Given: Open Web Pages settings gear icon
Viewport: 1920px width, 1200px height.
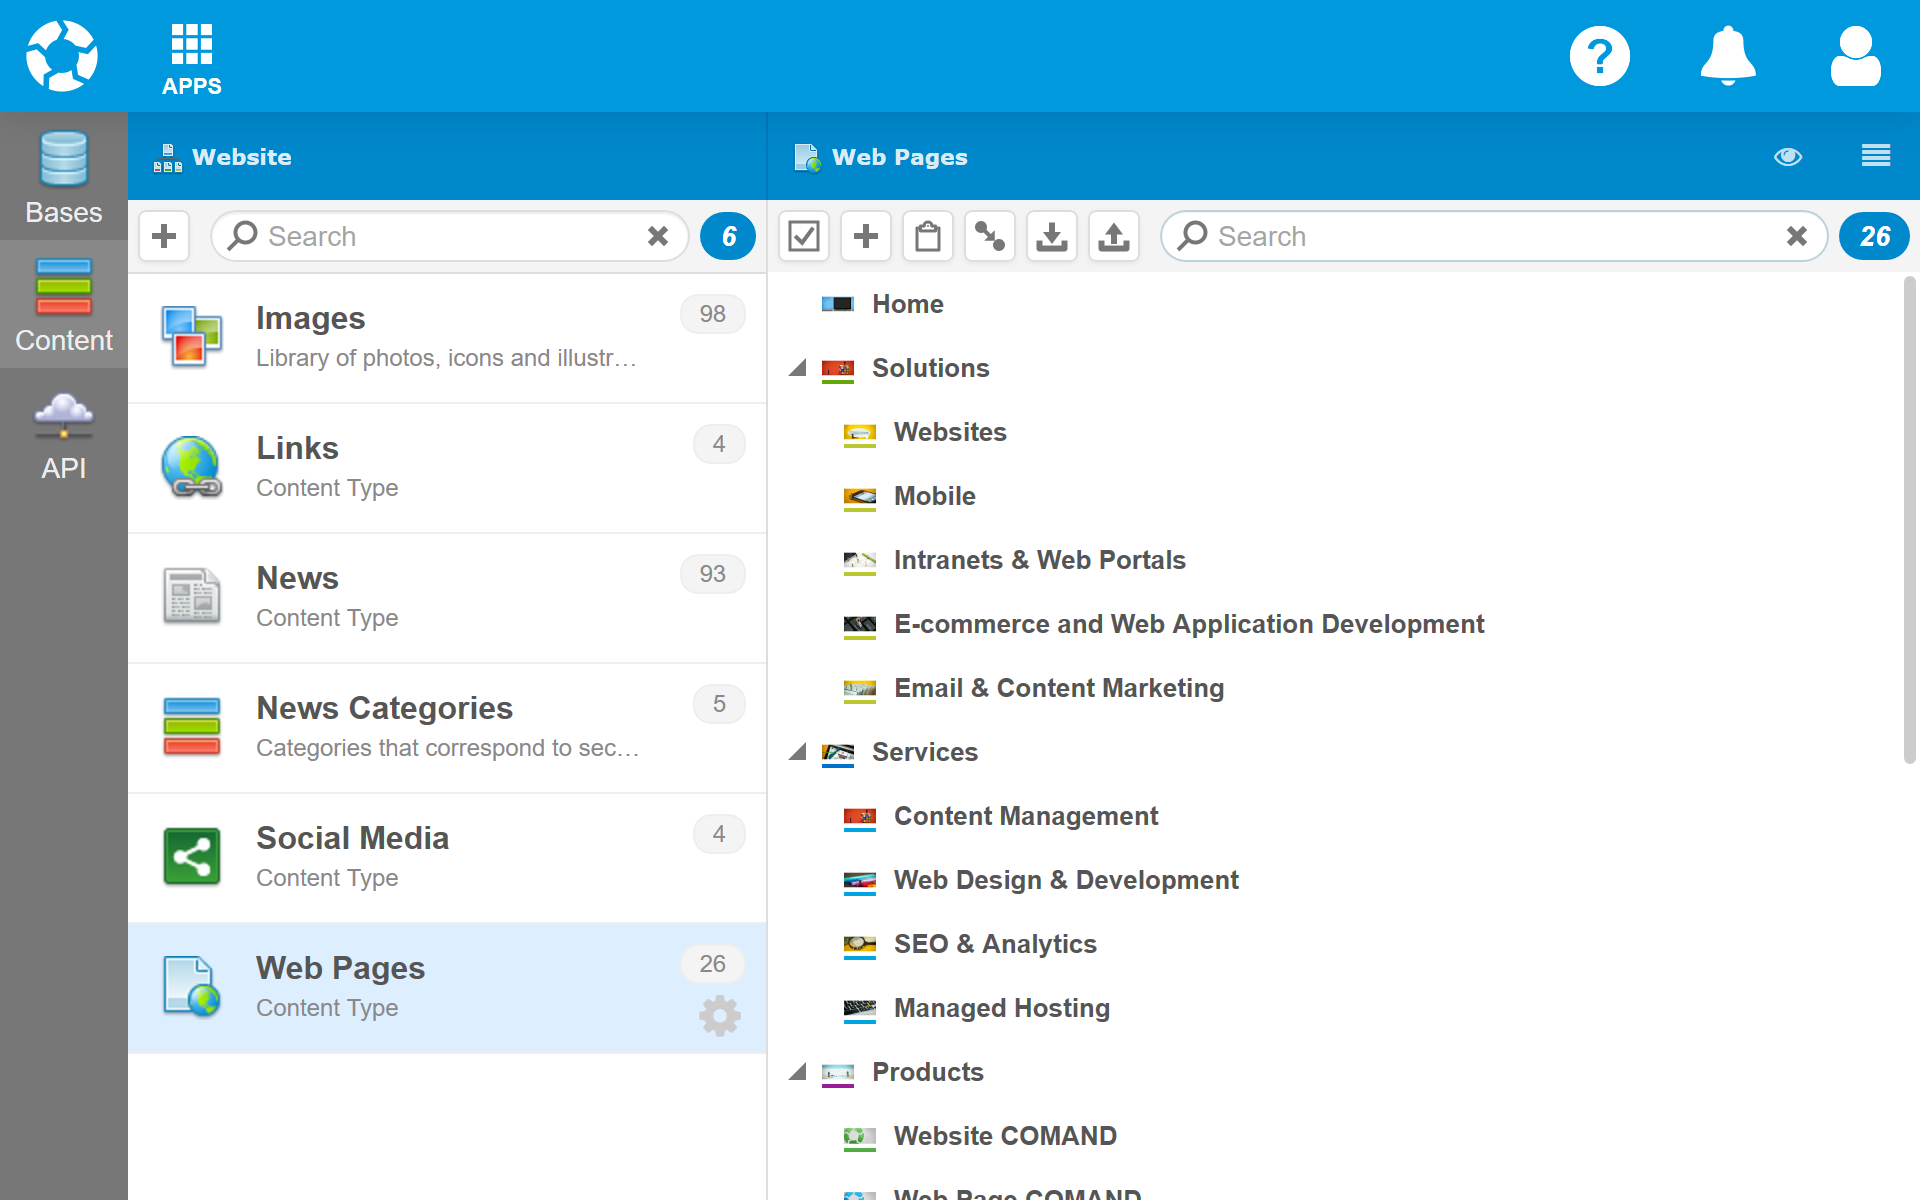Looking at the screenshot, I should pyautogui.click(x=720, y=1016).
